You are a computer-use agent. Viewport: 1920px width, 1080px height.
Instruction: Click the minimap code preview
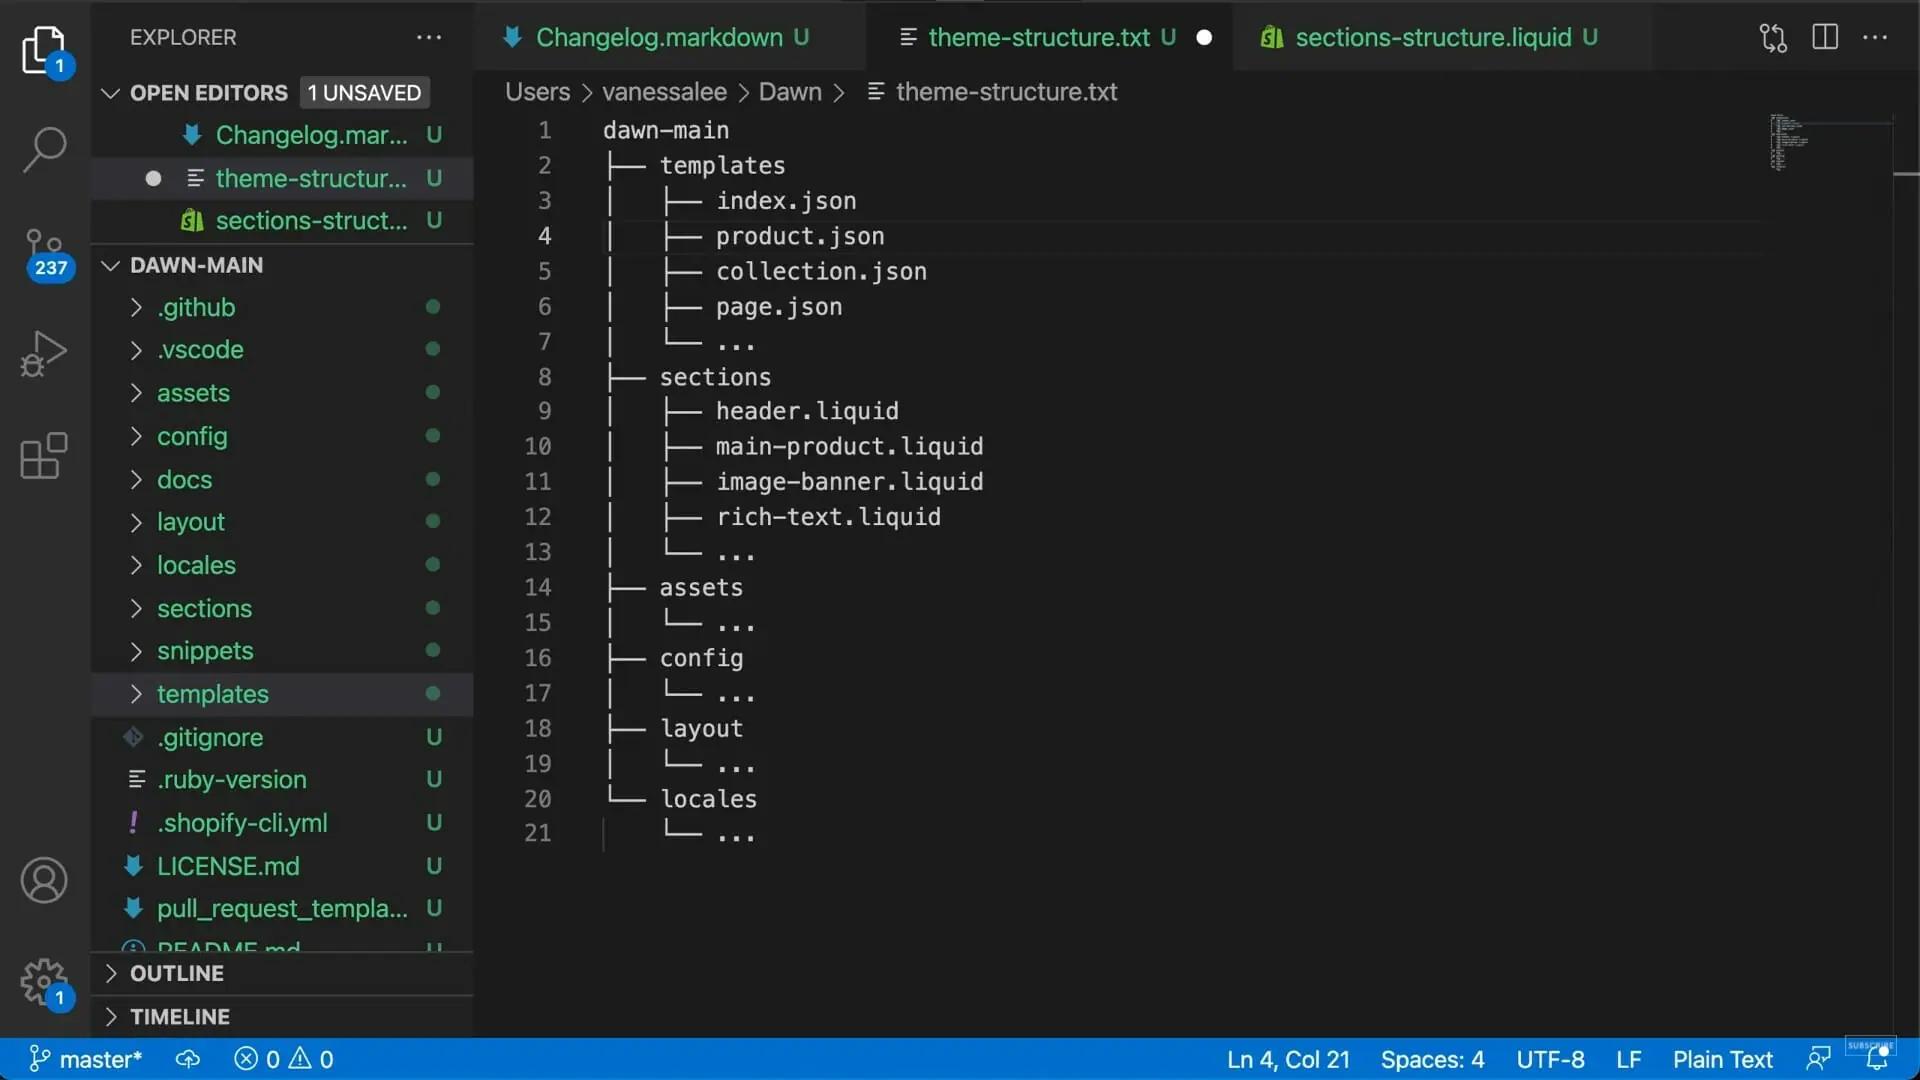(x=1788, y=142)
